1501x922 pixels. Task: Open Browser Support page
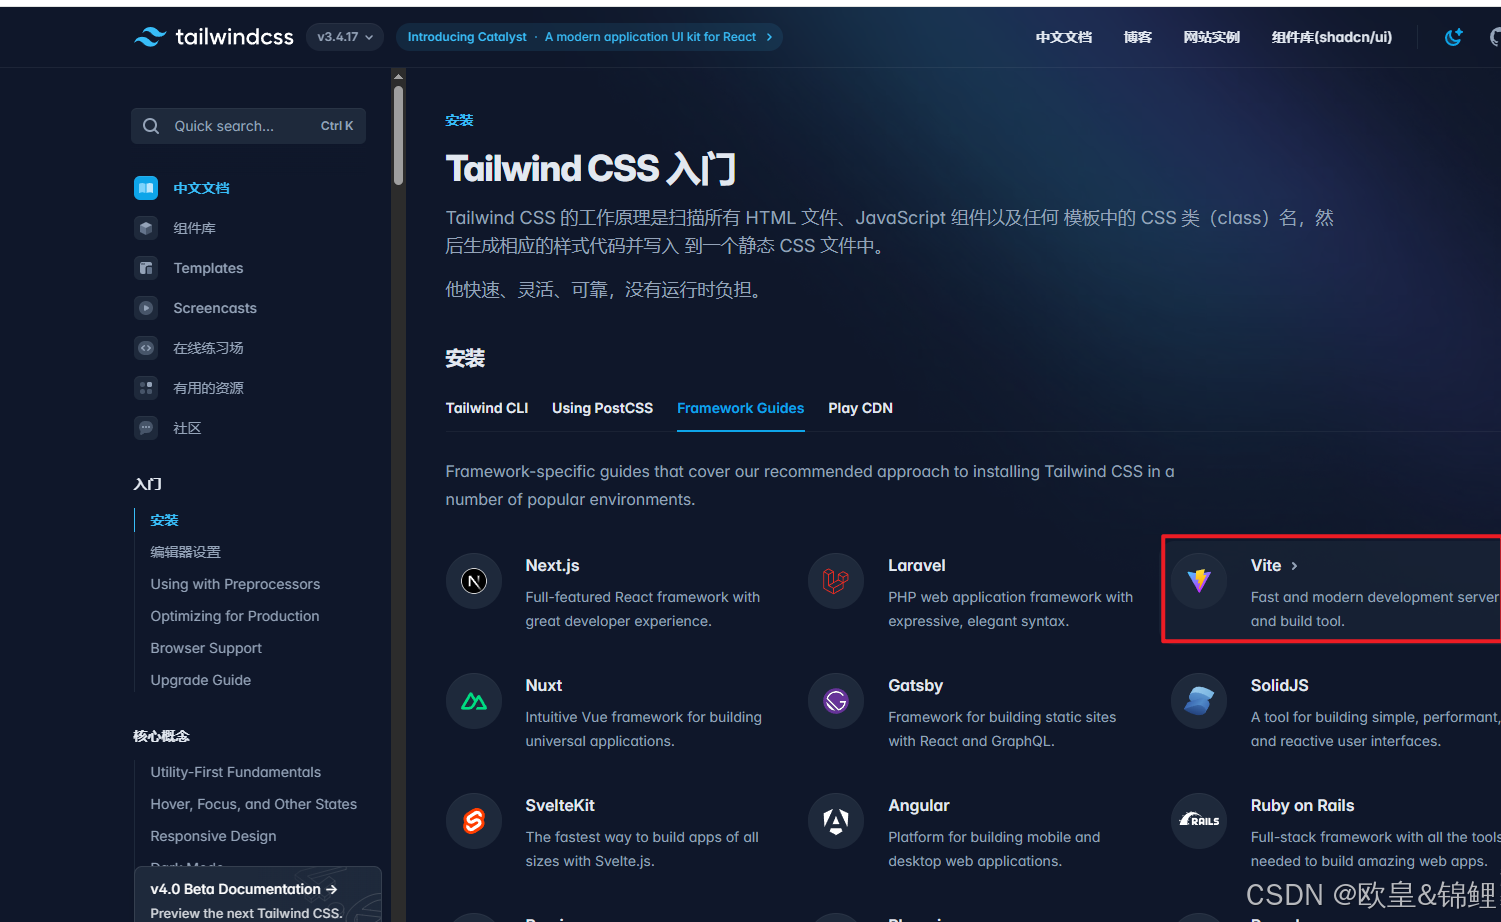tap(206, 648)
